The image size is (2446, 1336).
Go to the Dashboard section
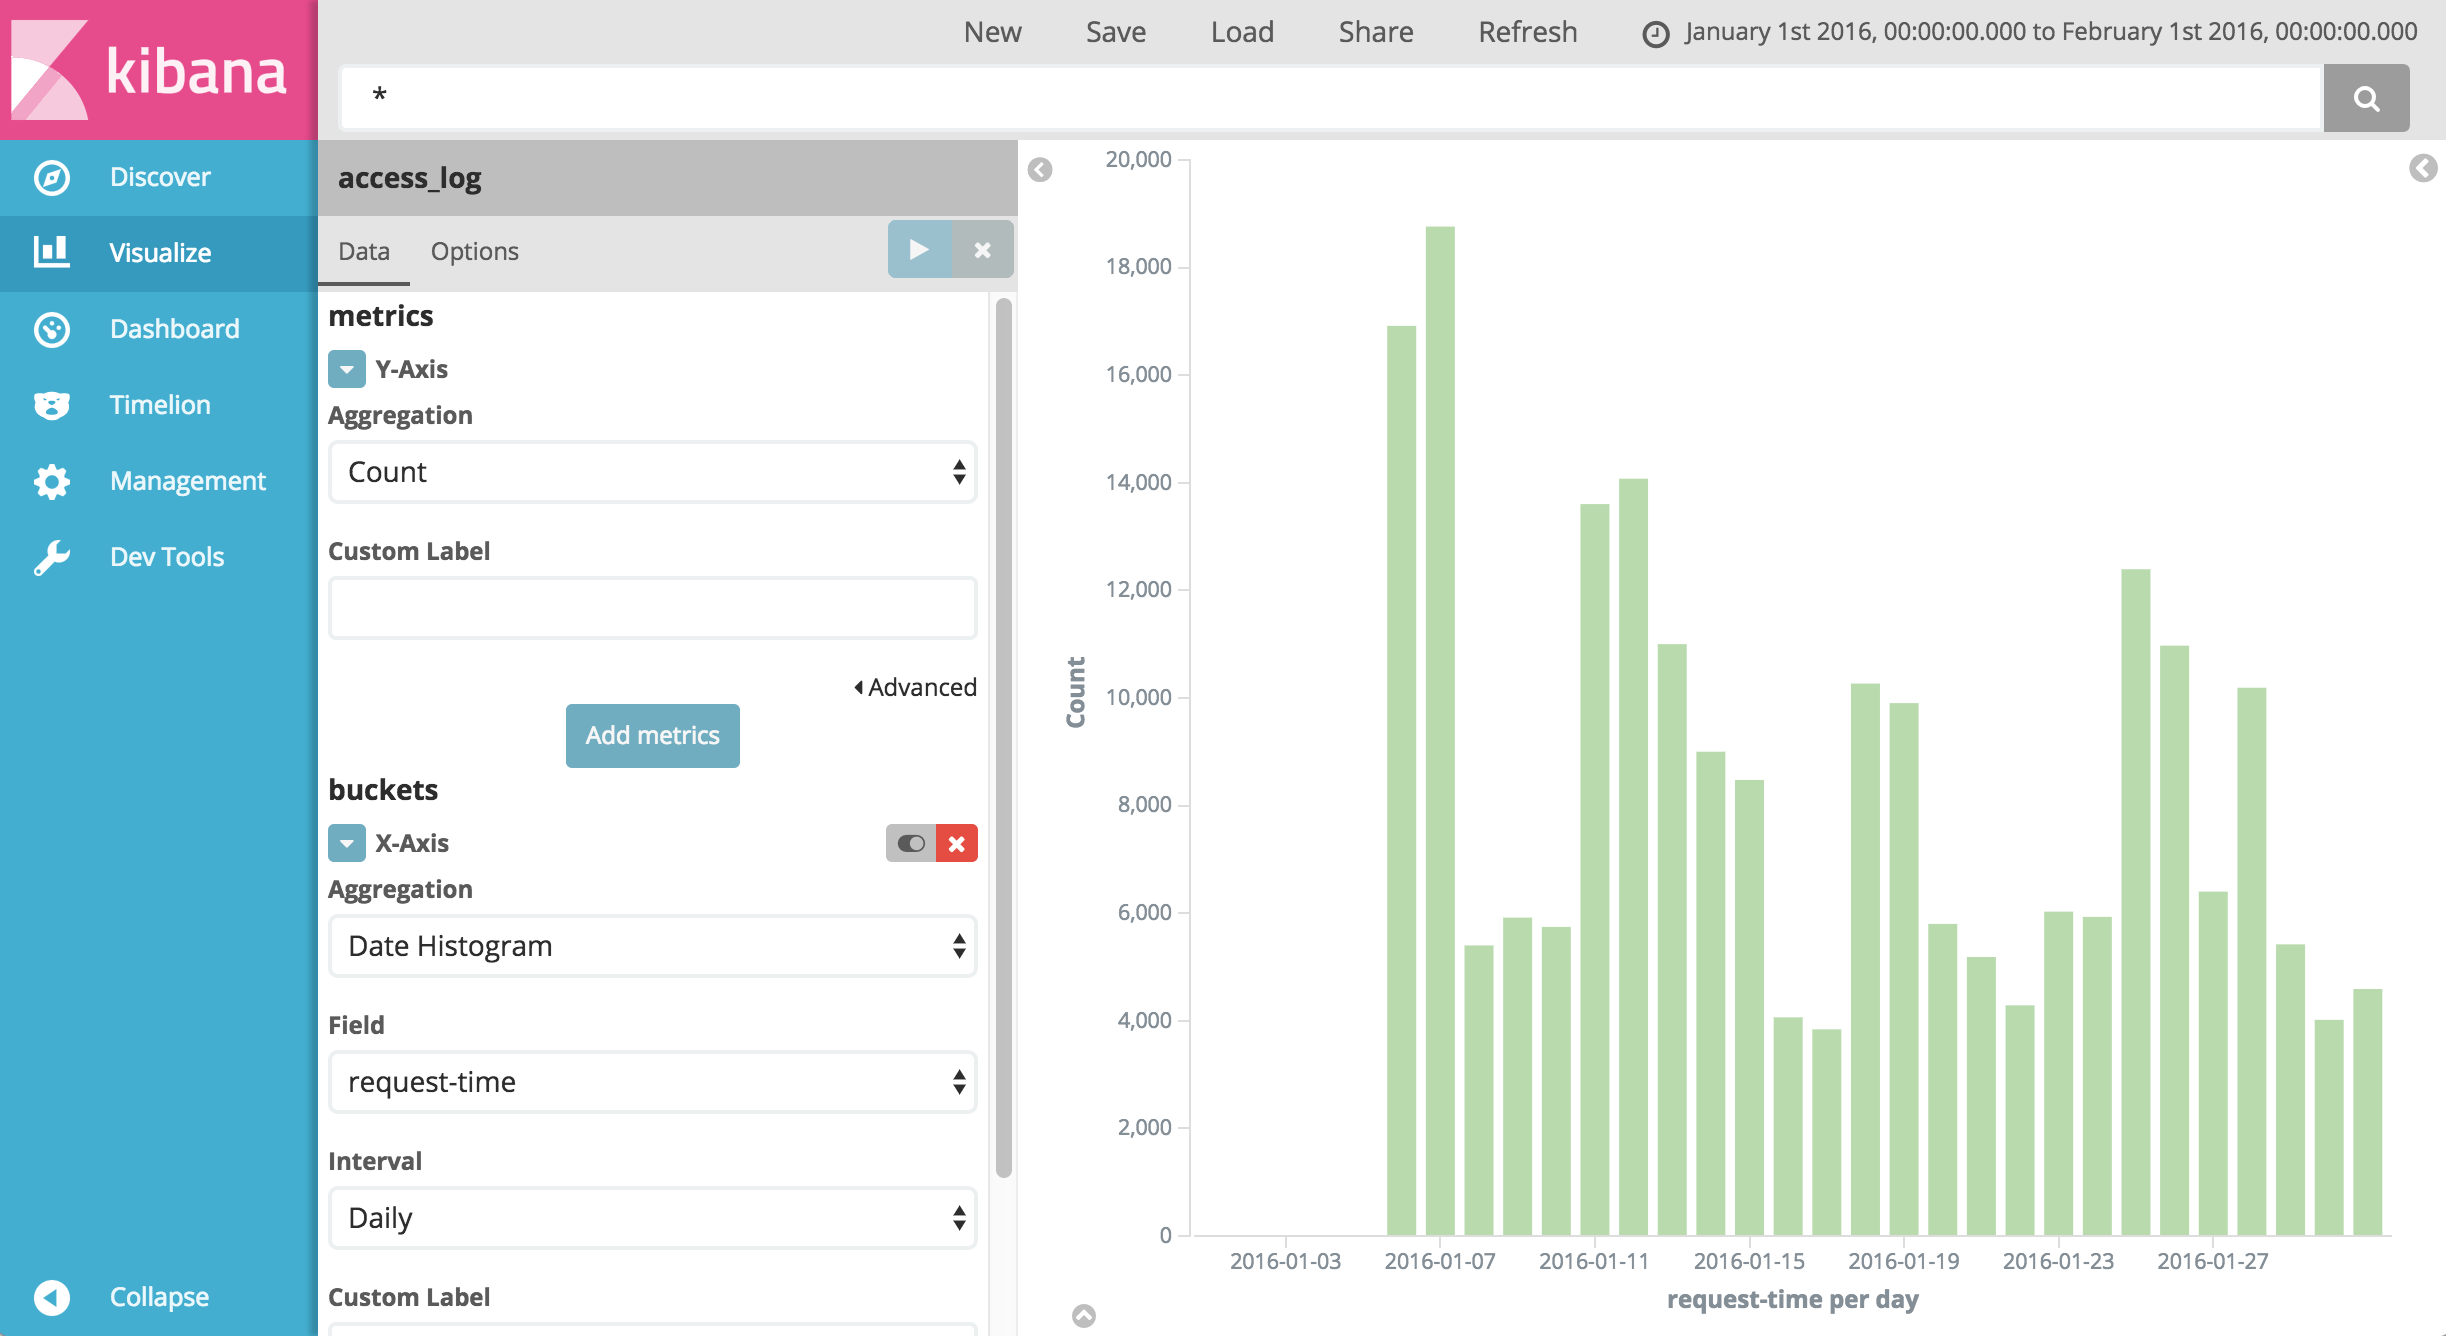(173, 328)
